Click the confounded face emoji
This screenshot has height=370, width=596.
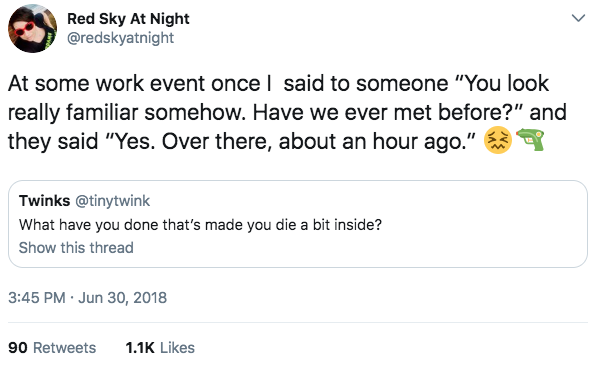click(x=498, y=140)
